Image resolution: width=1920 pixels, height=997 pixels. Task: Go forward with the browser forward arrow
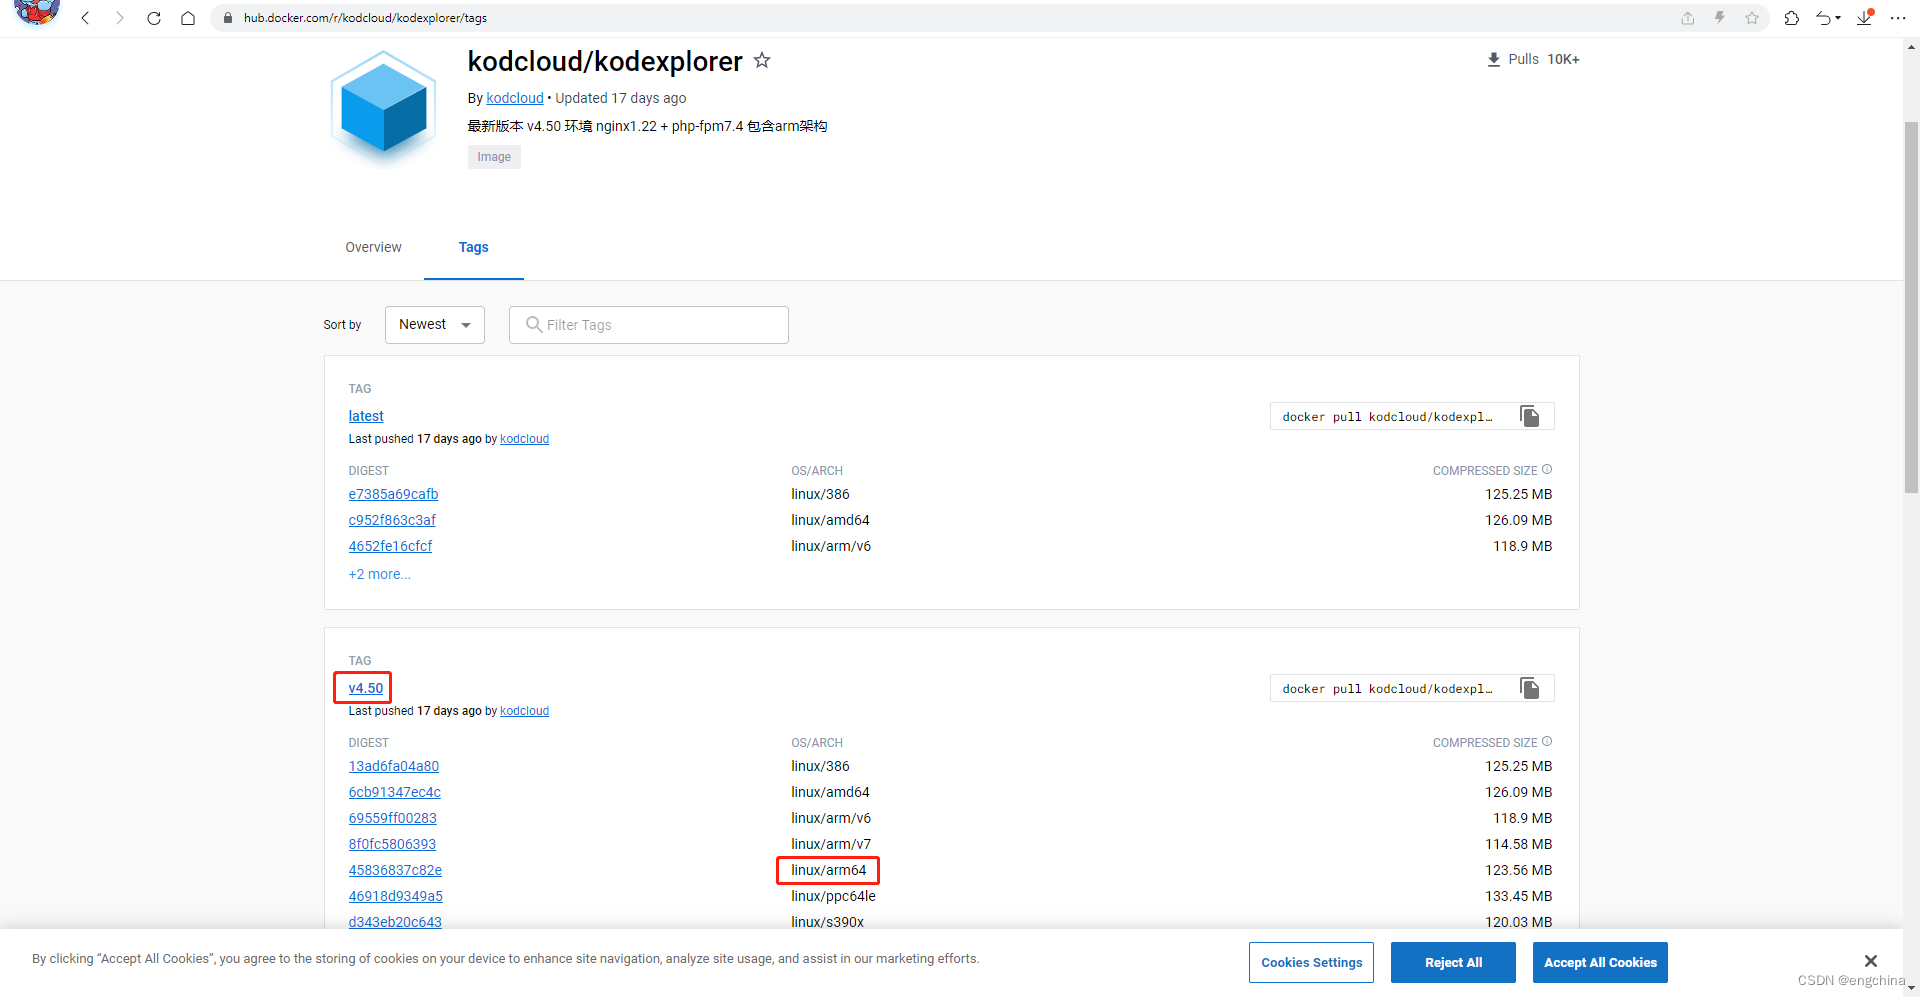[x=120, y=18]
